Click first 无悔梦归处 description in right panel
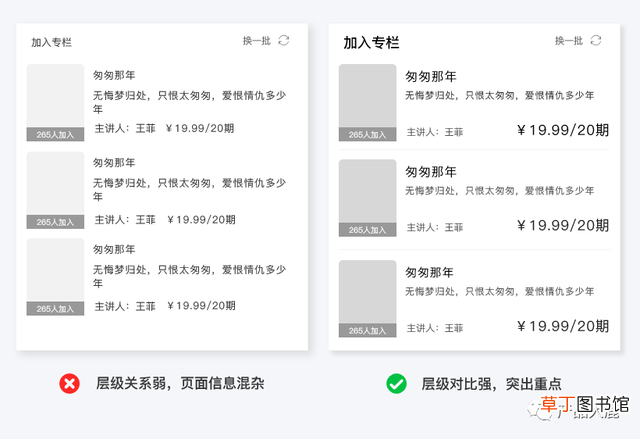Screen dimensions: 640x439 point(500,95)
